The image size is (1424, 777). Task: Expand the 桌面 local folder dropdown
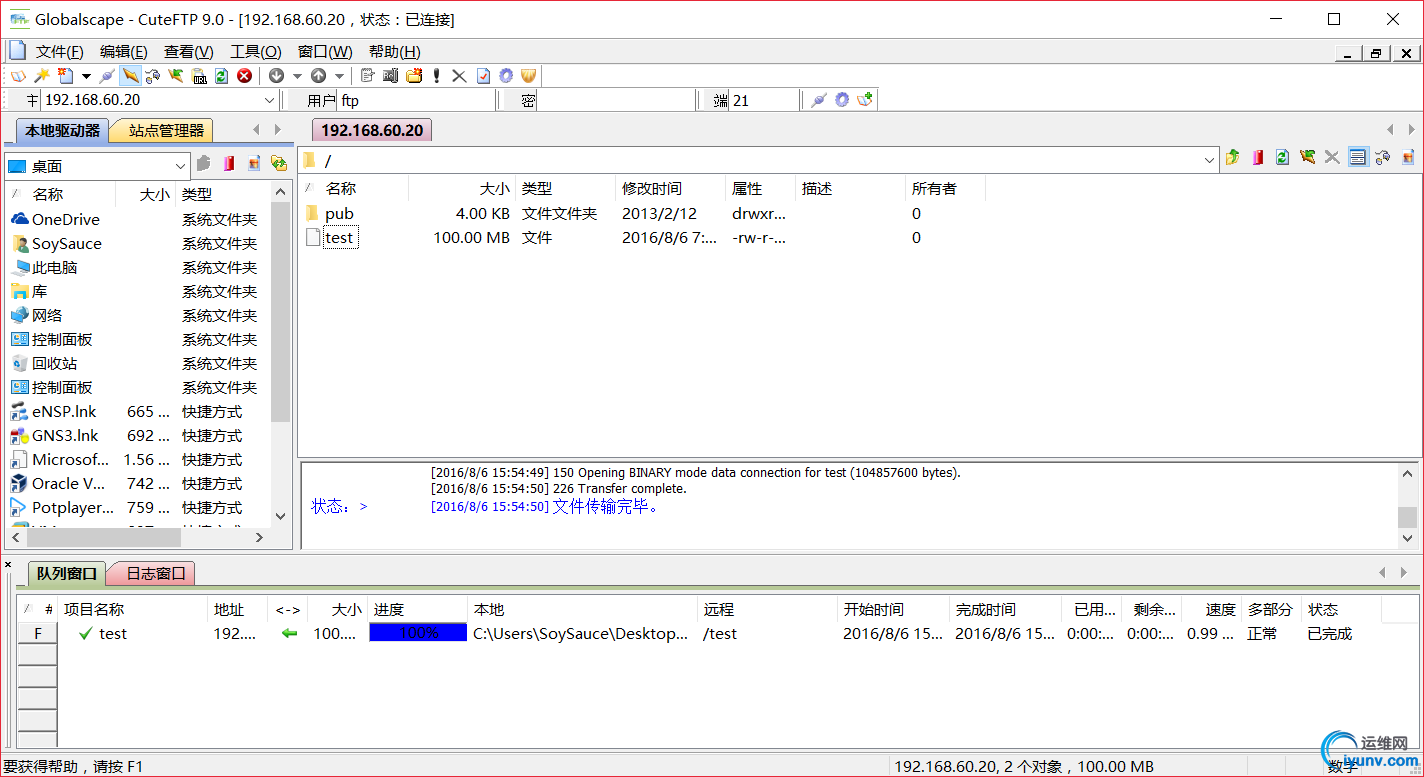(180, 166)
